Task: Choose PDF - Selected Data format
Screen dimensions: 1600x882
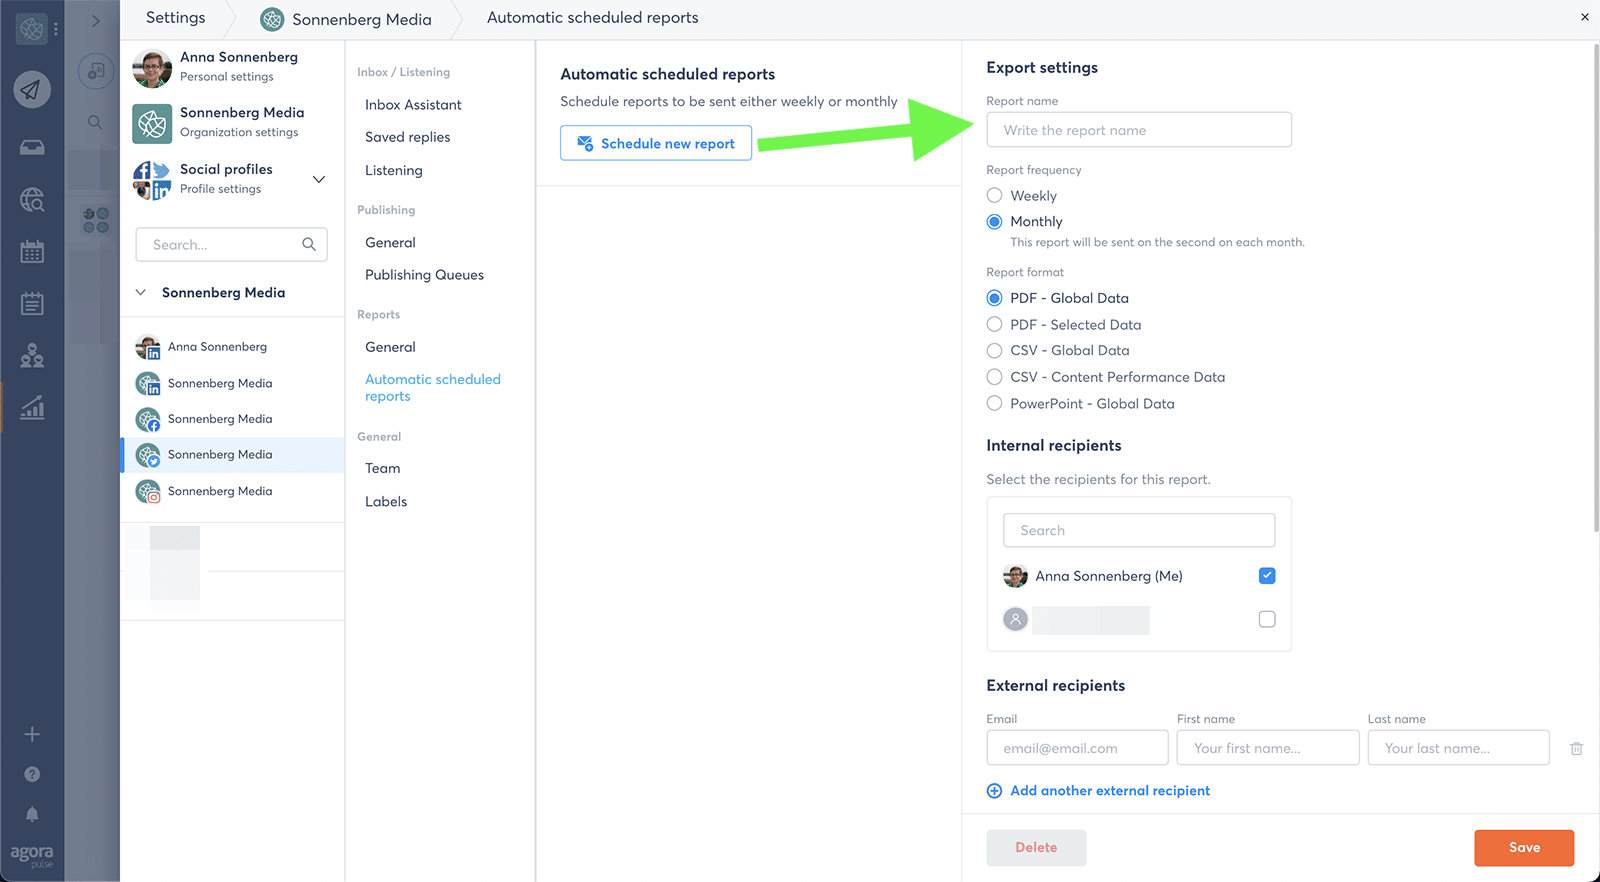Action: 994,324
